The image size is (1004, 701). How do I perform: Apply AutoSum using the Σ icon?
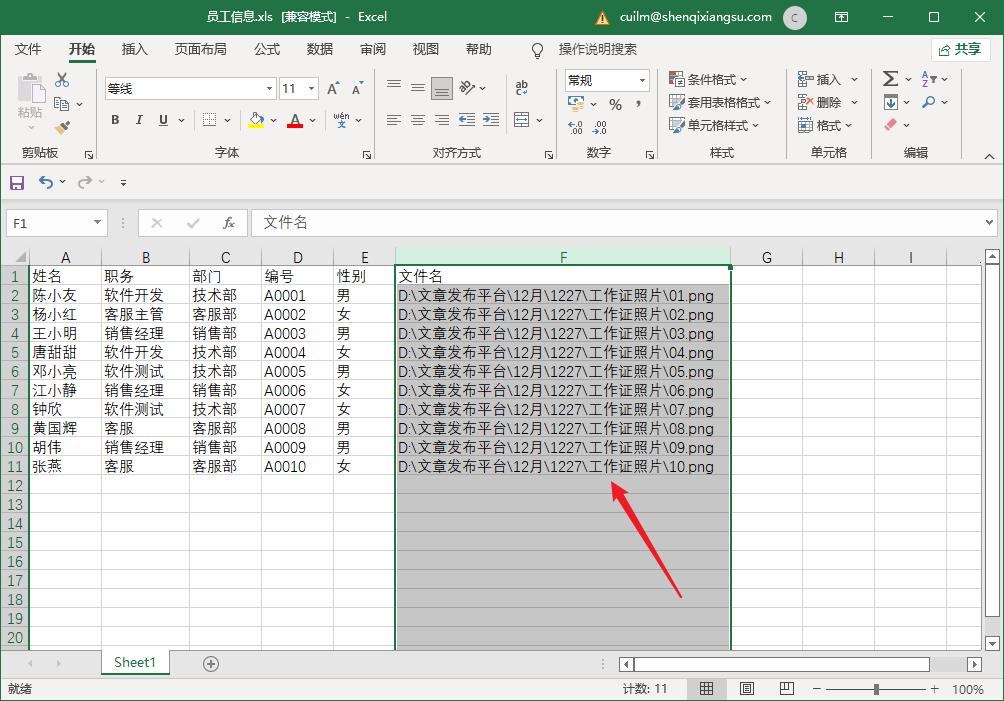[x=891, y=77]
